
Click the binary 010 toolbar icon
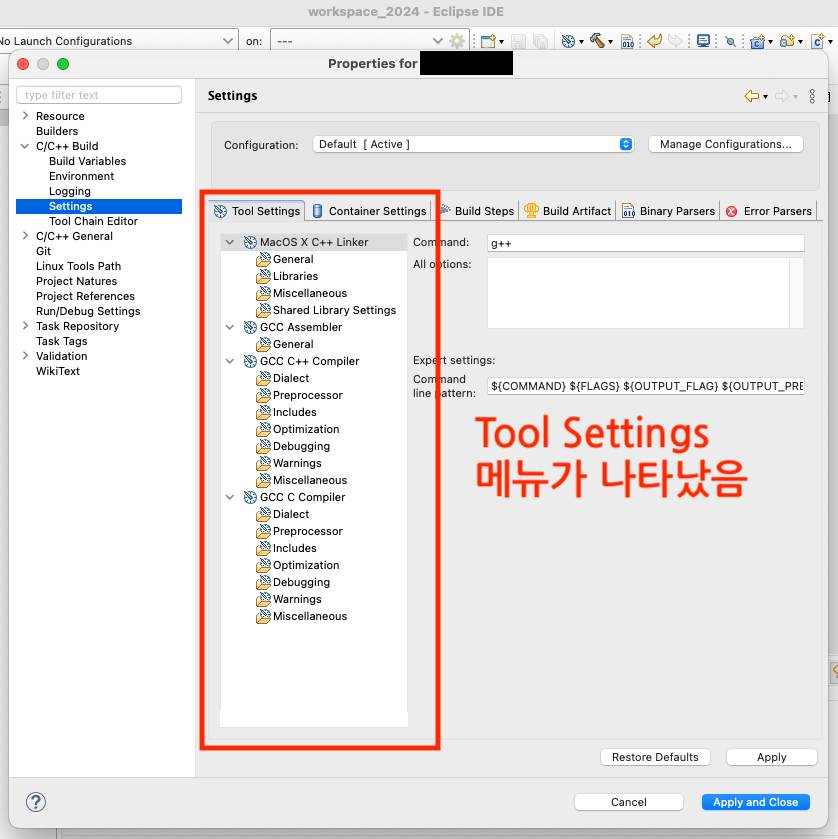[627, 41]
